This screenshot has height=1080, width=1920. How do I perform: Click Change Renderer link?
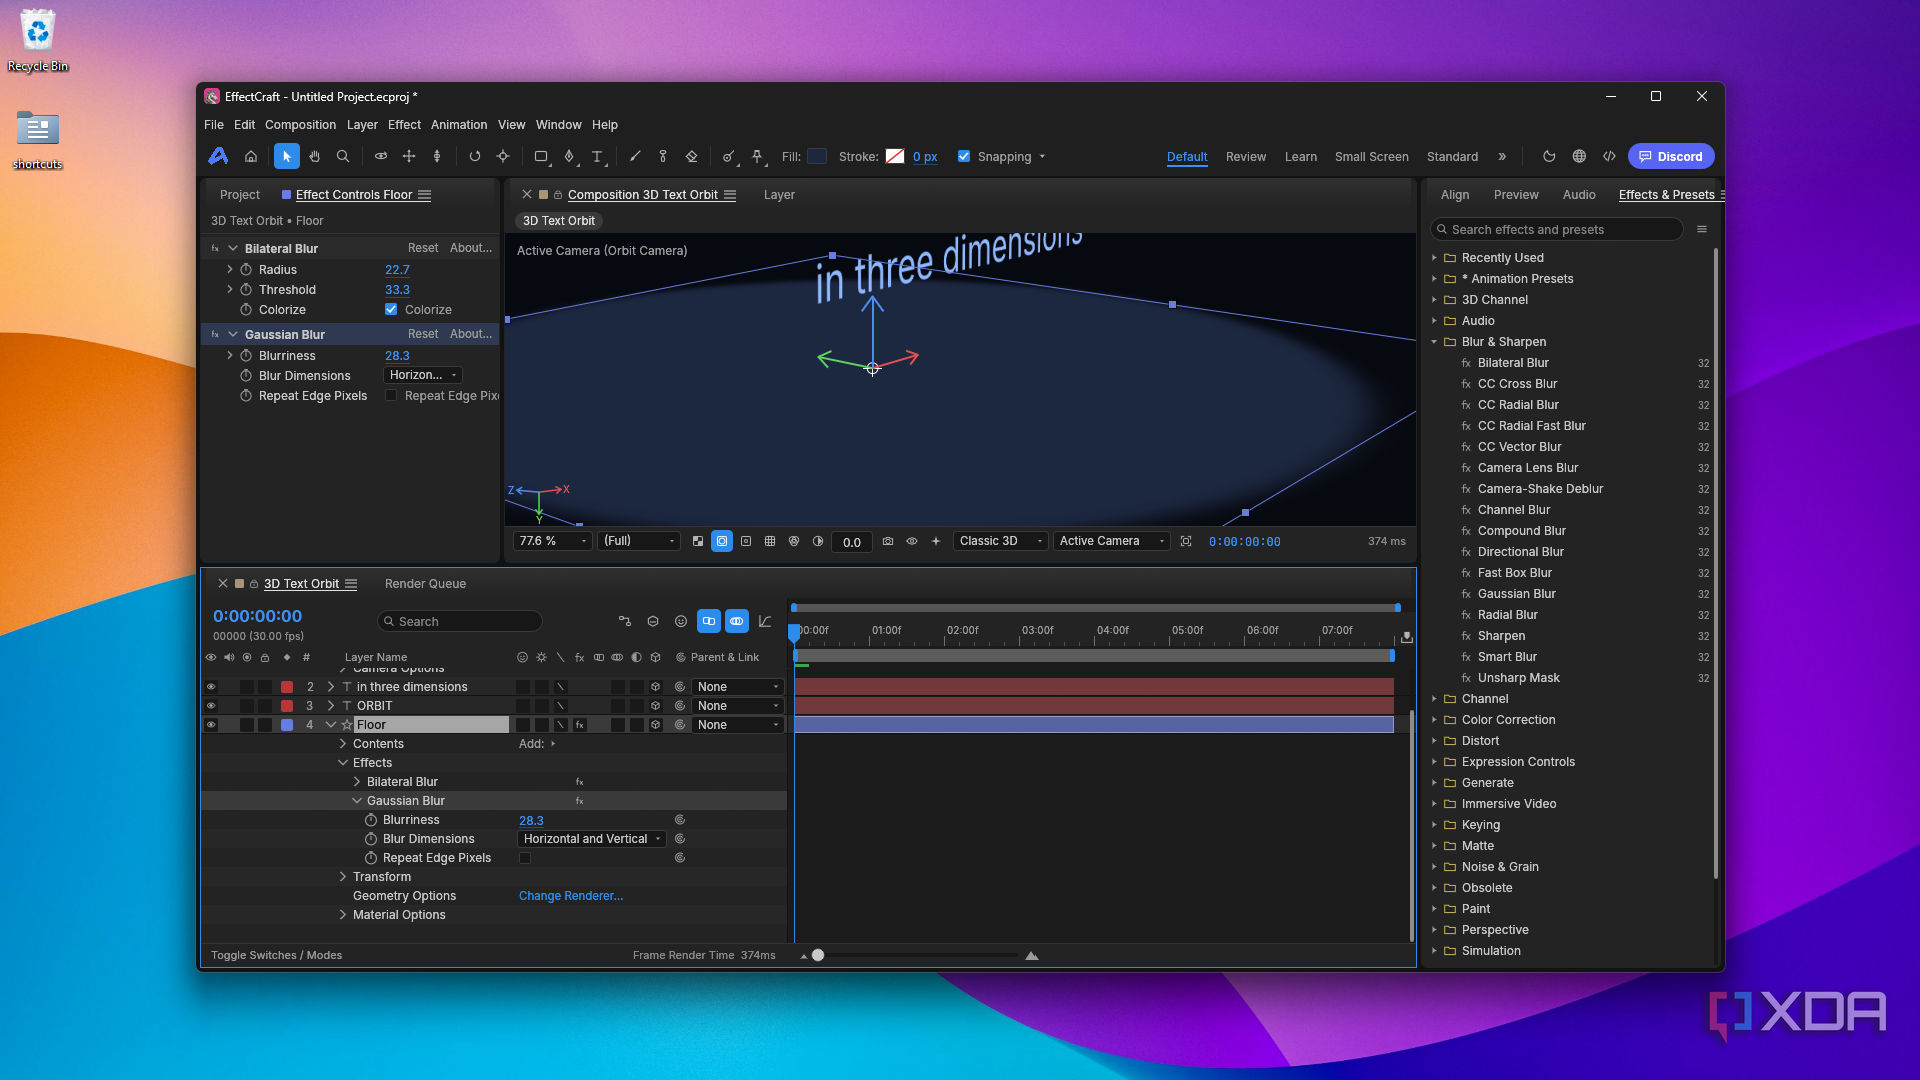(571, 896)
